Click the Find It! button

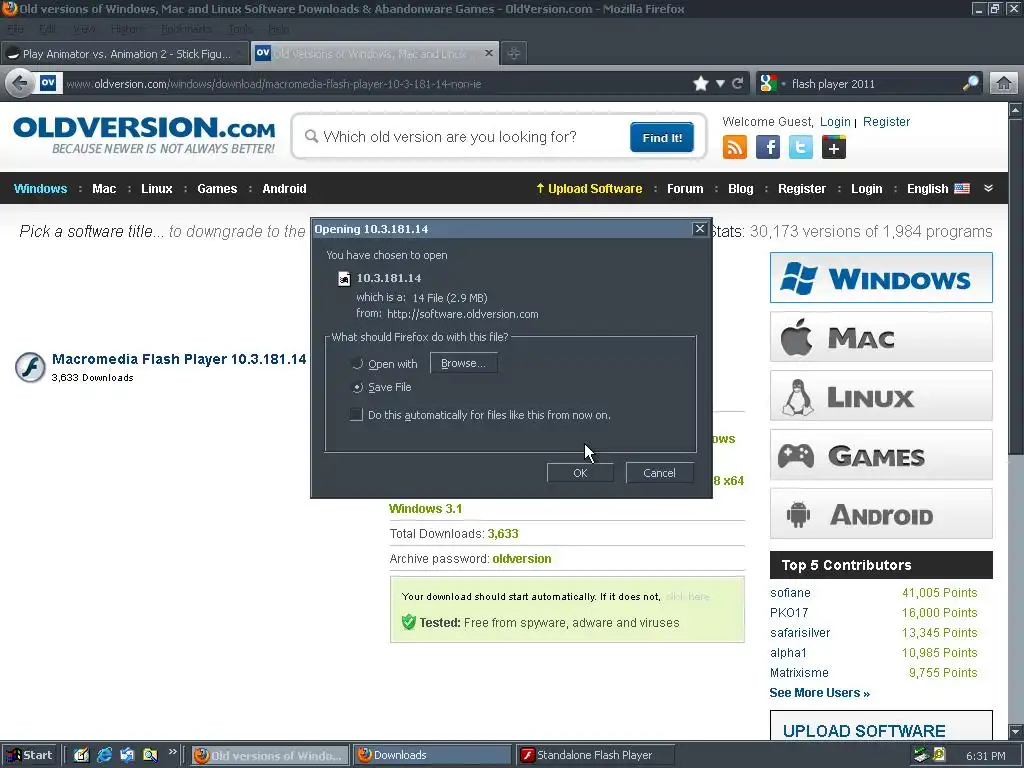click(x=662, y=137)
